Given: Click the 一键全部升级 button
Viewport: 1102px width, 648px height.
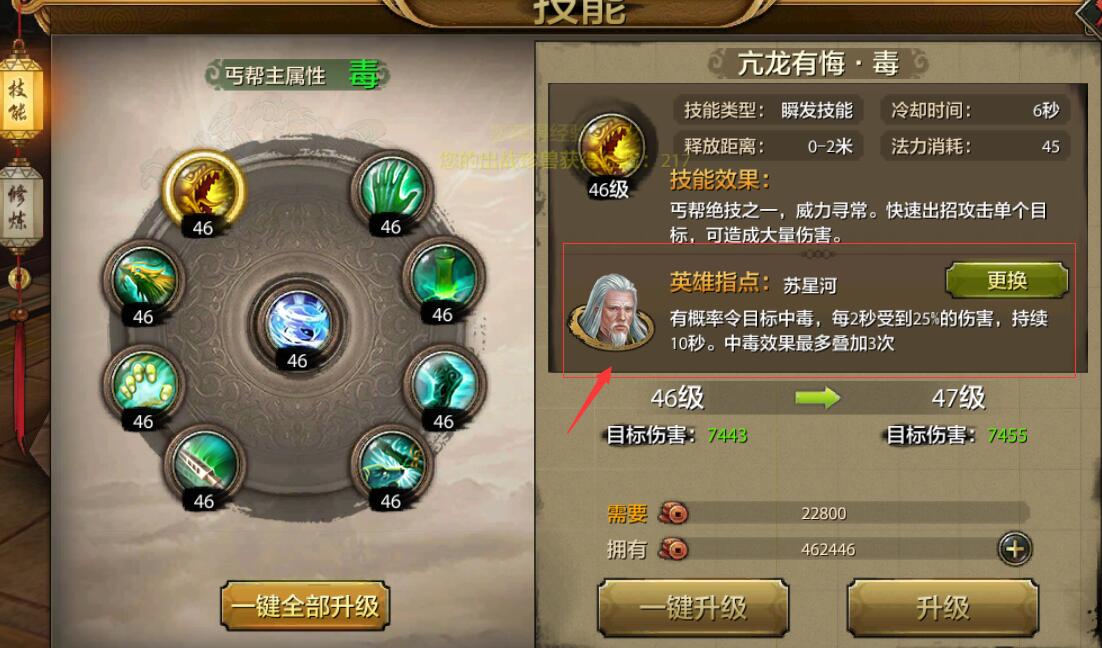Looking at the screenshot, I should pyautogui.click(x=305, y=605).
